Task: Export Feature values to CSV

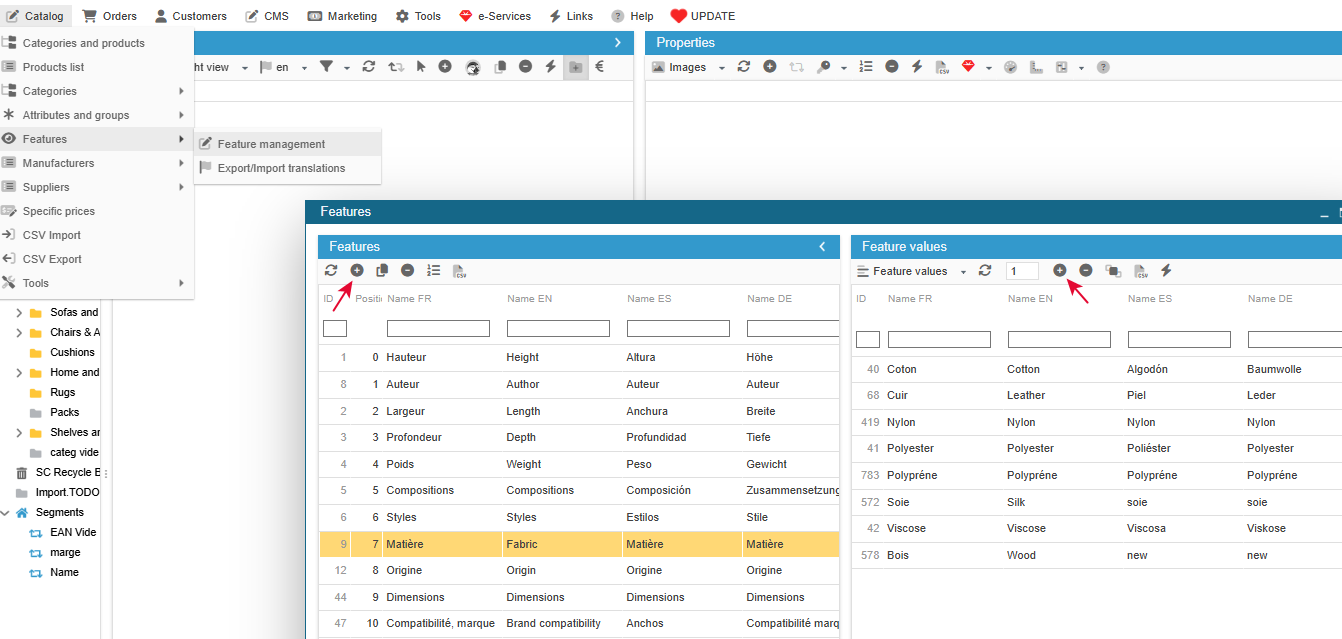Action: tap(1140, 270)
